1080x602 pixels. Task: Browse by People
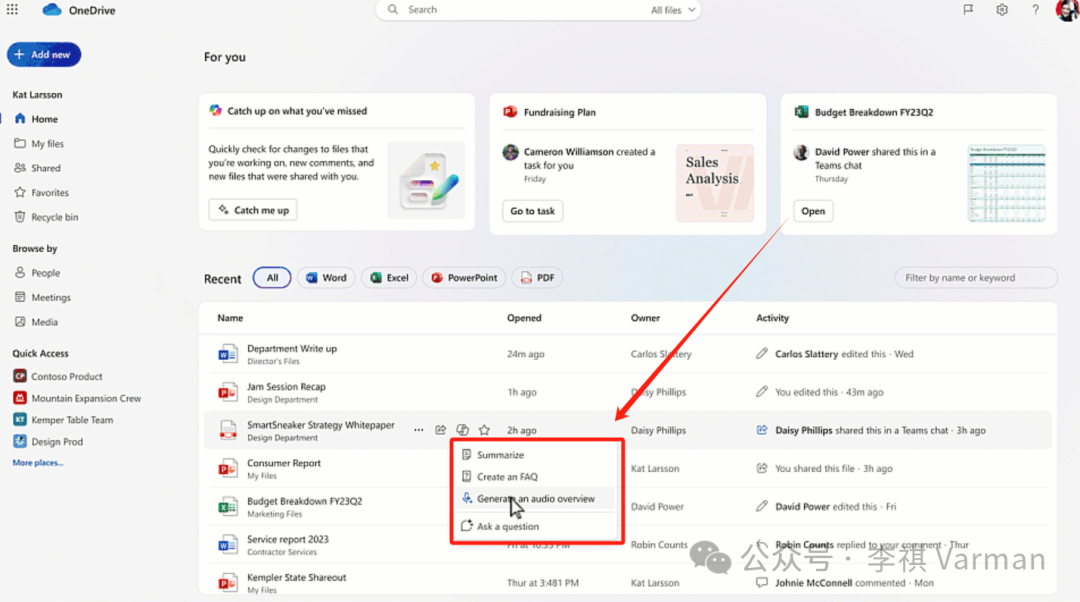point(37,273)
